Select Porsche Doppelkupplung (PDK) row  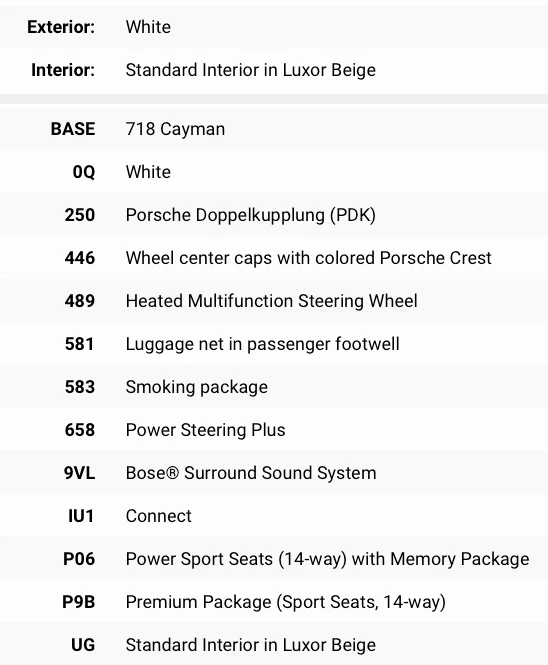(274, 215)
